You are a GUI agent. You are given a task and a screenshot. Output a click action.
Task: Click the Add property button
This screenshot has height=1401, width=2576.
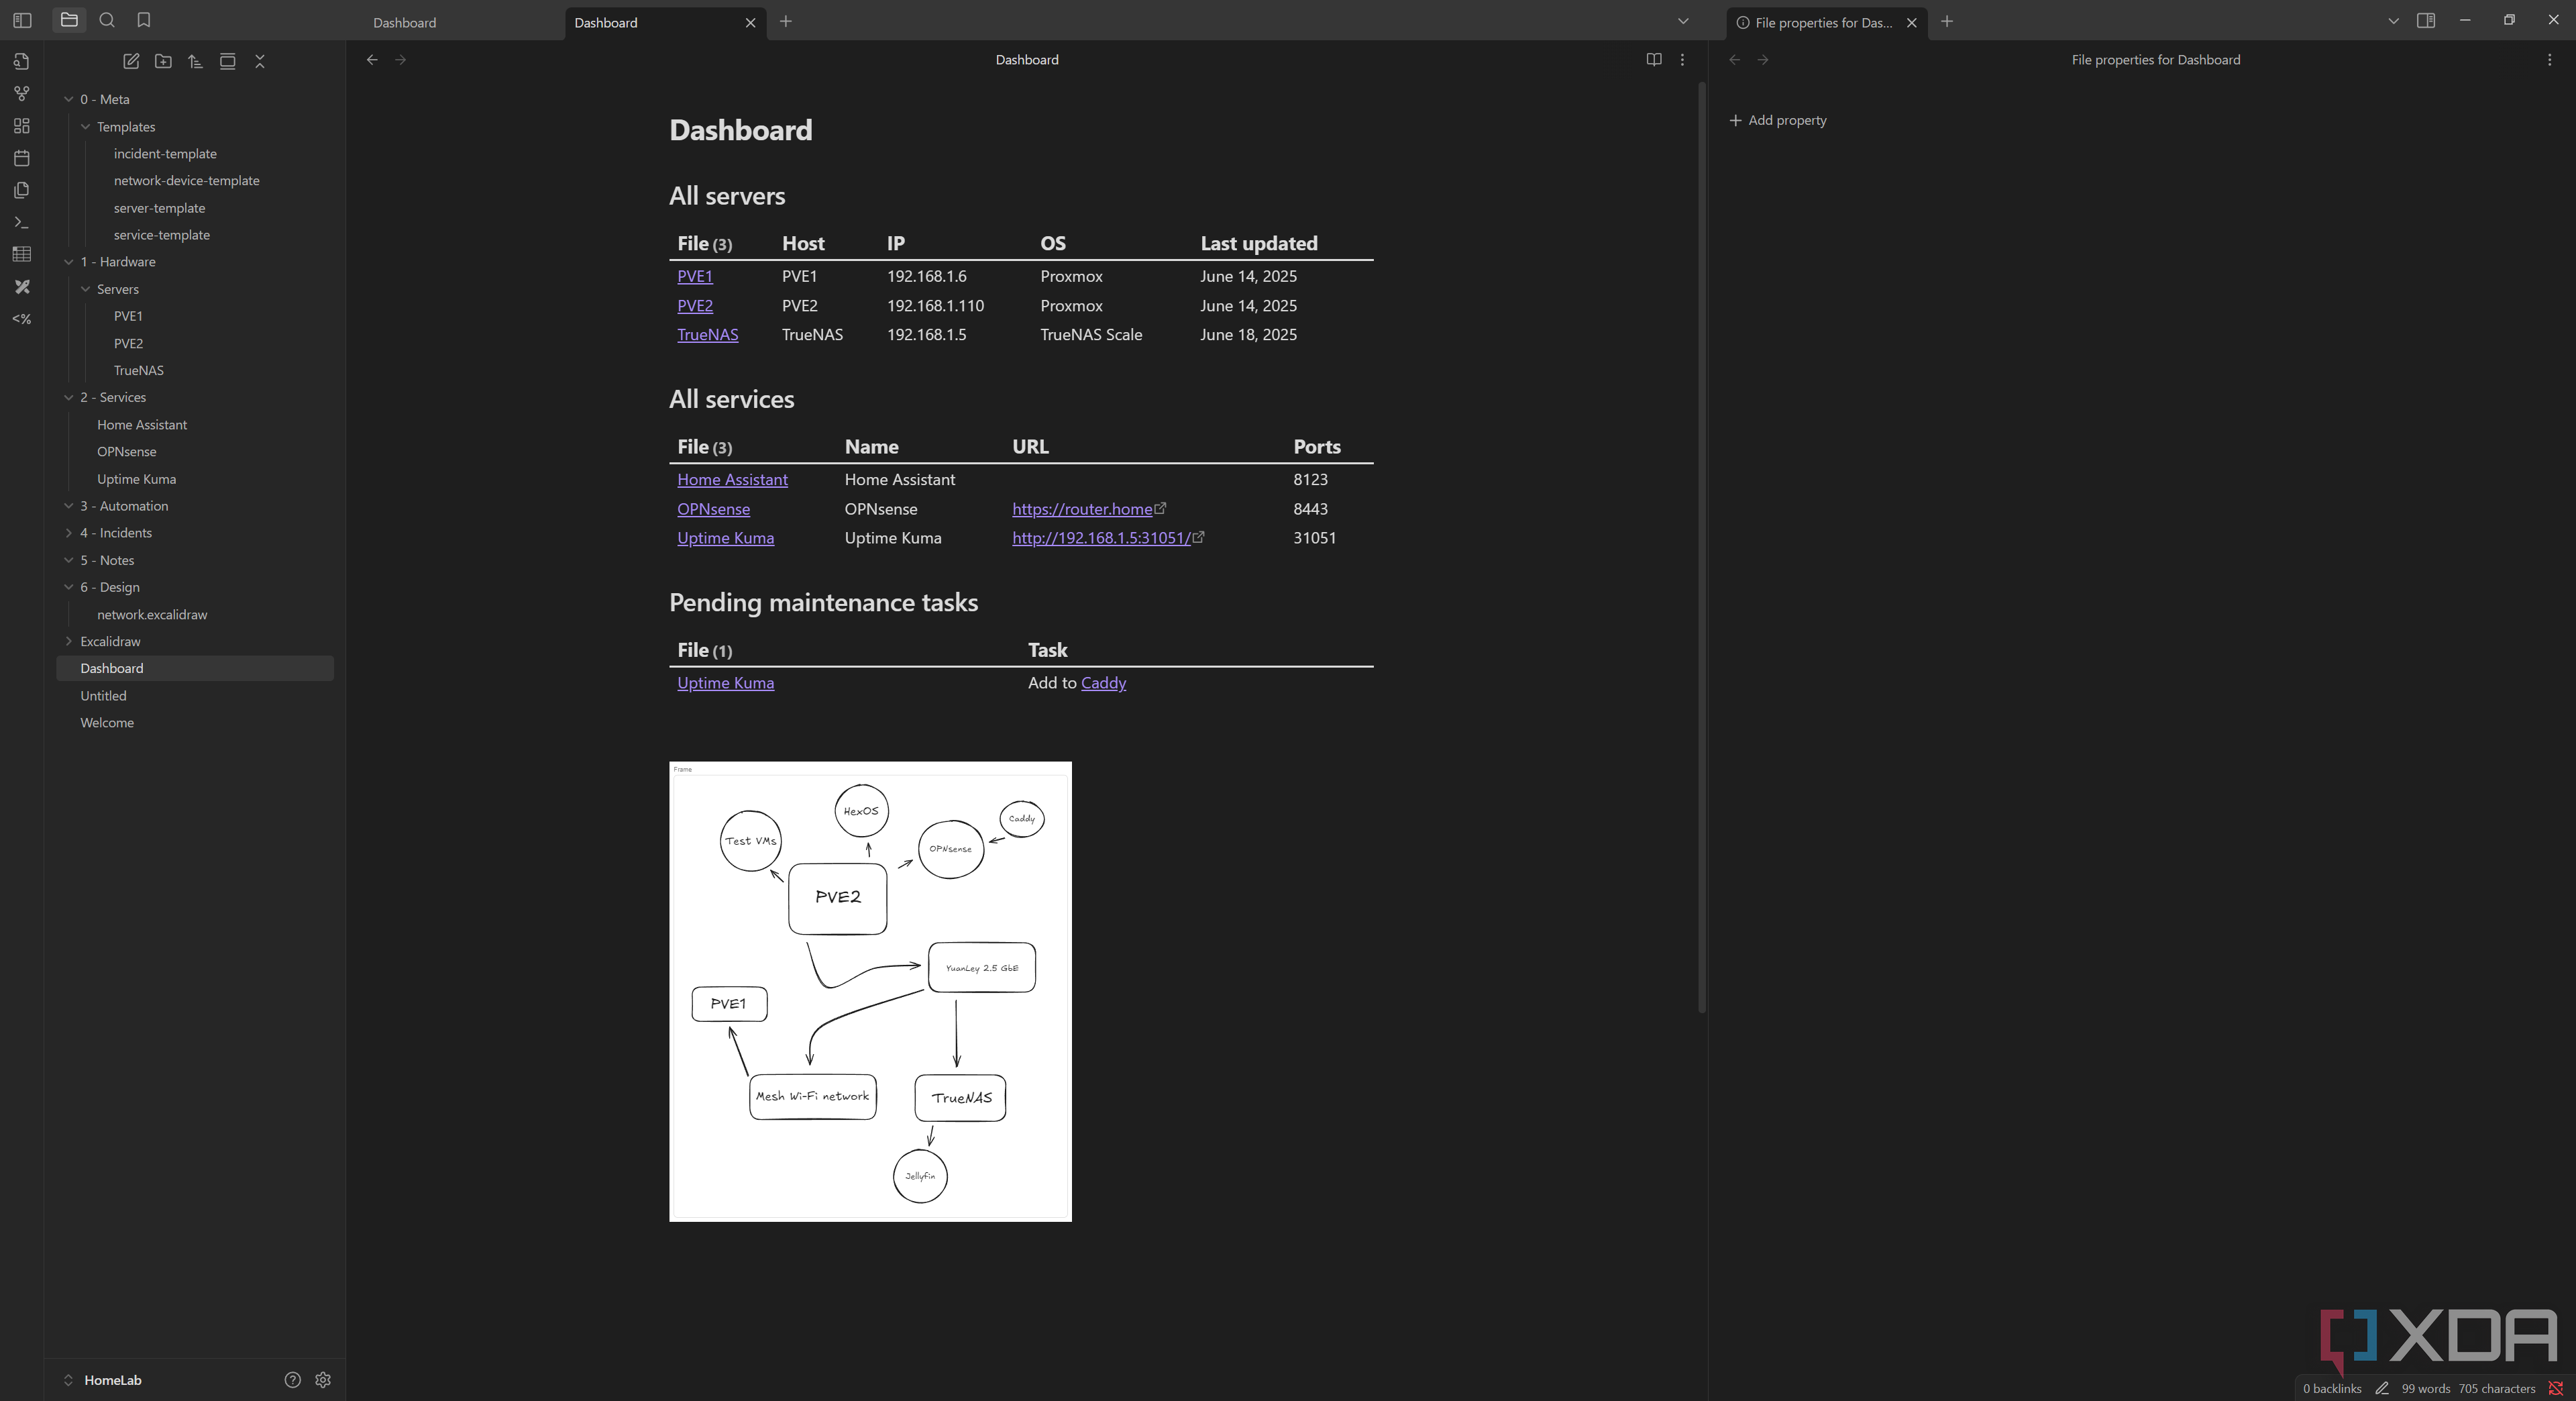[x=1778, y=120]
